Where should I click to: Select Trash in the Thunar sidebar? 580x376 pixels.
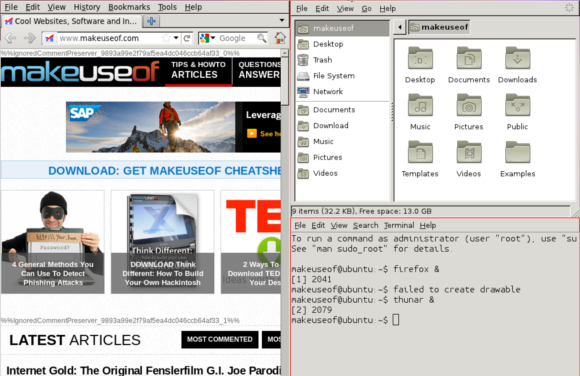tap(342, 60)
